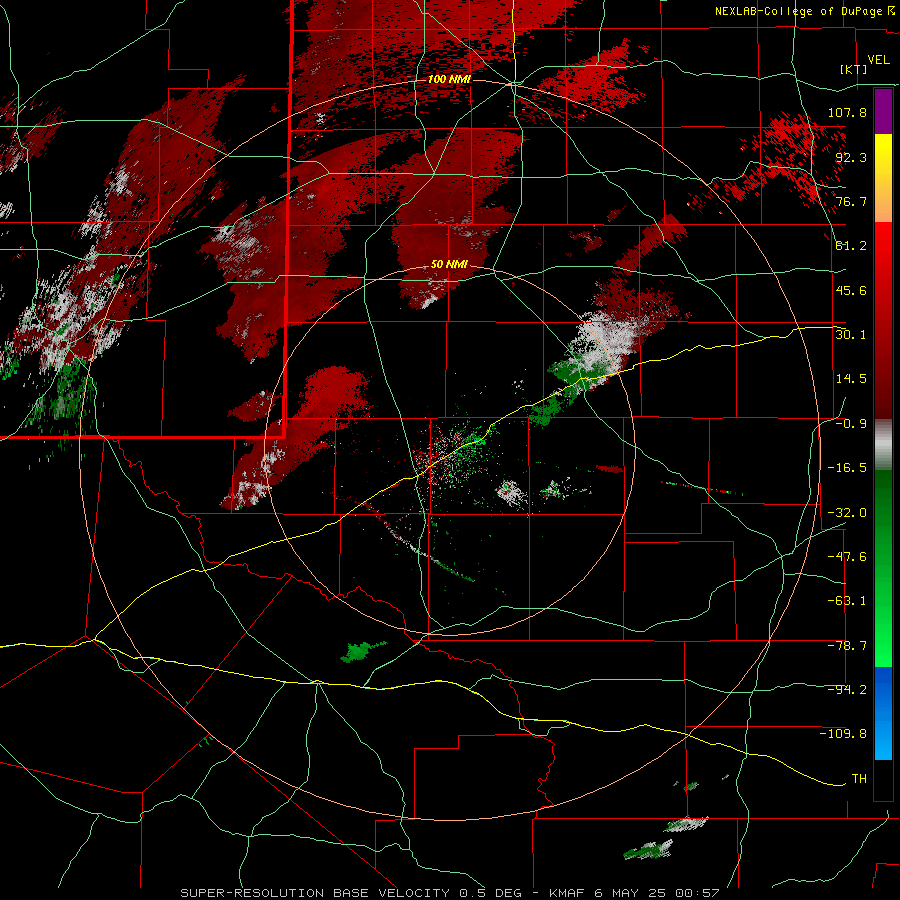Image resolution: width=900 pixels, height=900 pixels.
Task: Click the [KT] units label
Action: [854, 69]
